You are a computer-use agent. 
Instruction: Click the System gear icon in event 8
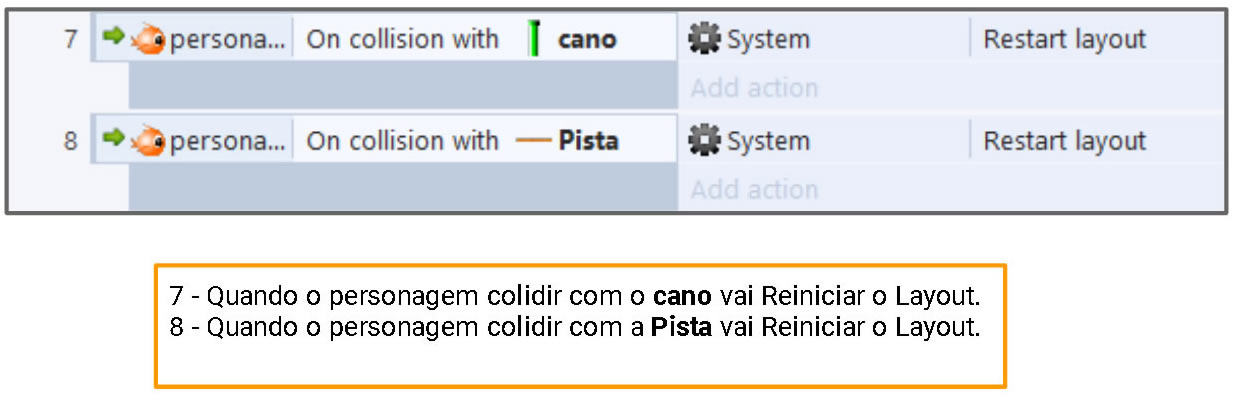pos(705,141)
